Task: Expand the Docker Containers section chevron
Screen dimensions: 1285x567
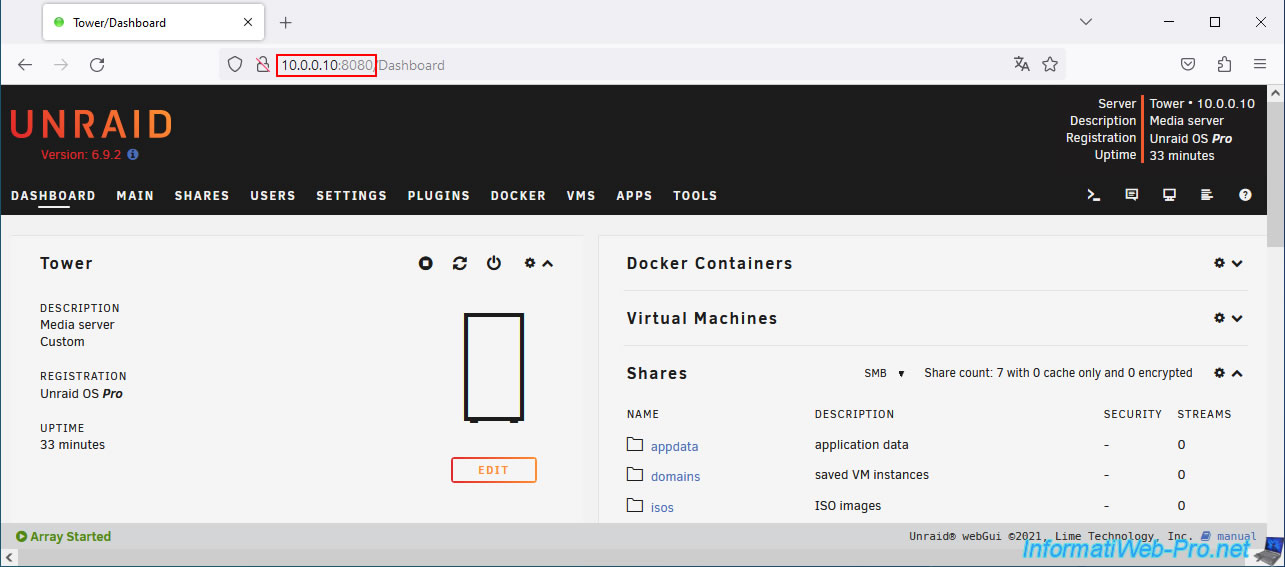Action: [x=1237, y=263]
